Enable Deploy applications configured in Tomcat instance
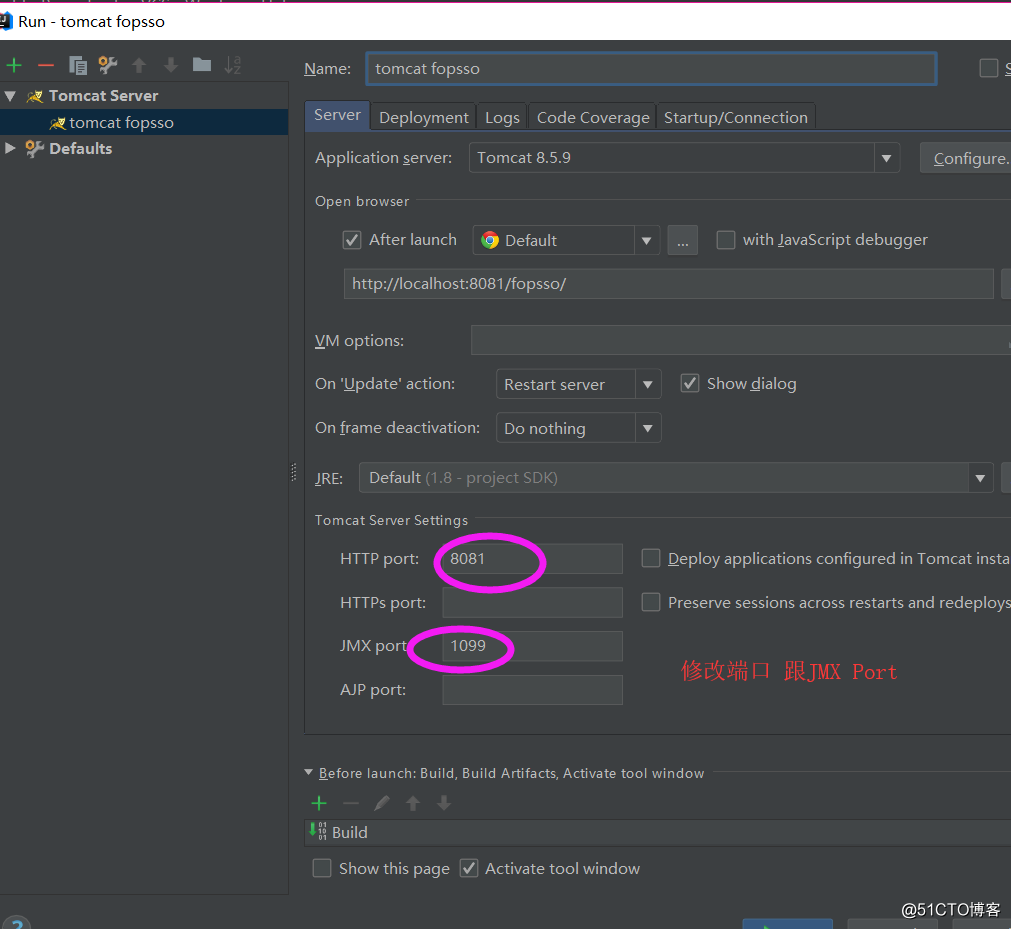This screenshot has height=929, width=1011. point(651,558)
